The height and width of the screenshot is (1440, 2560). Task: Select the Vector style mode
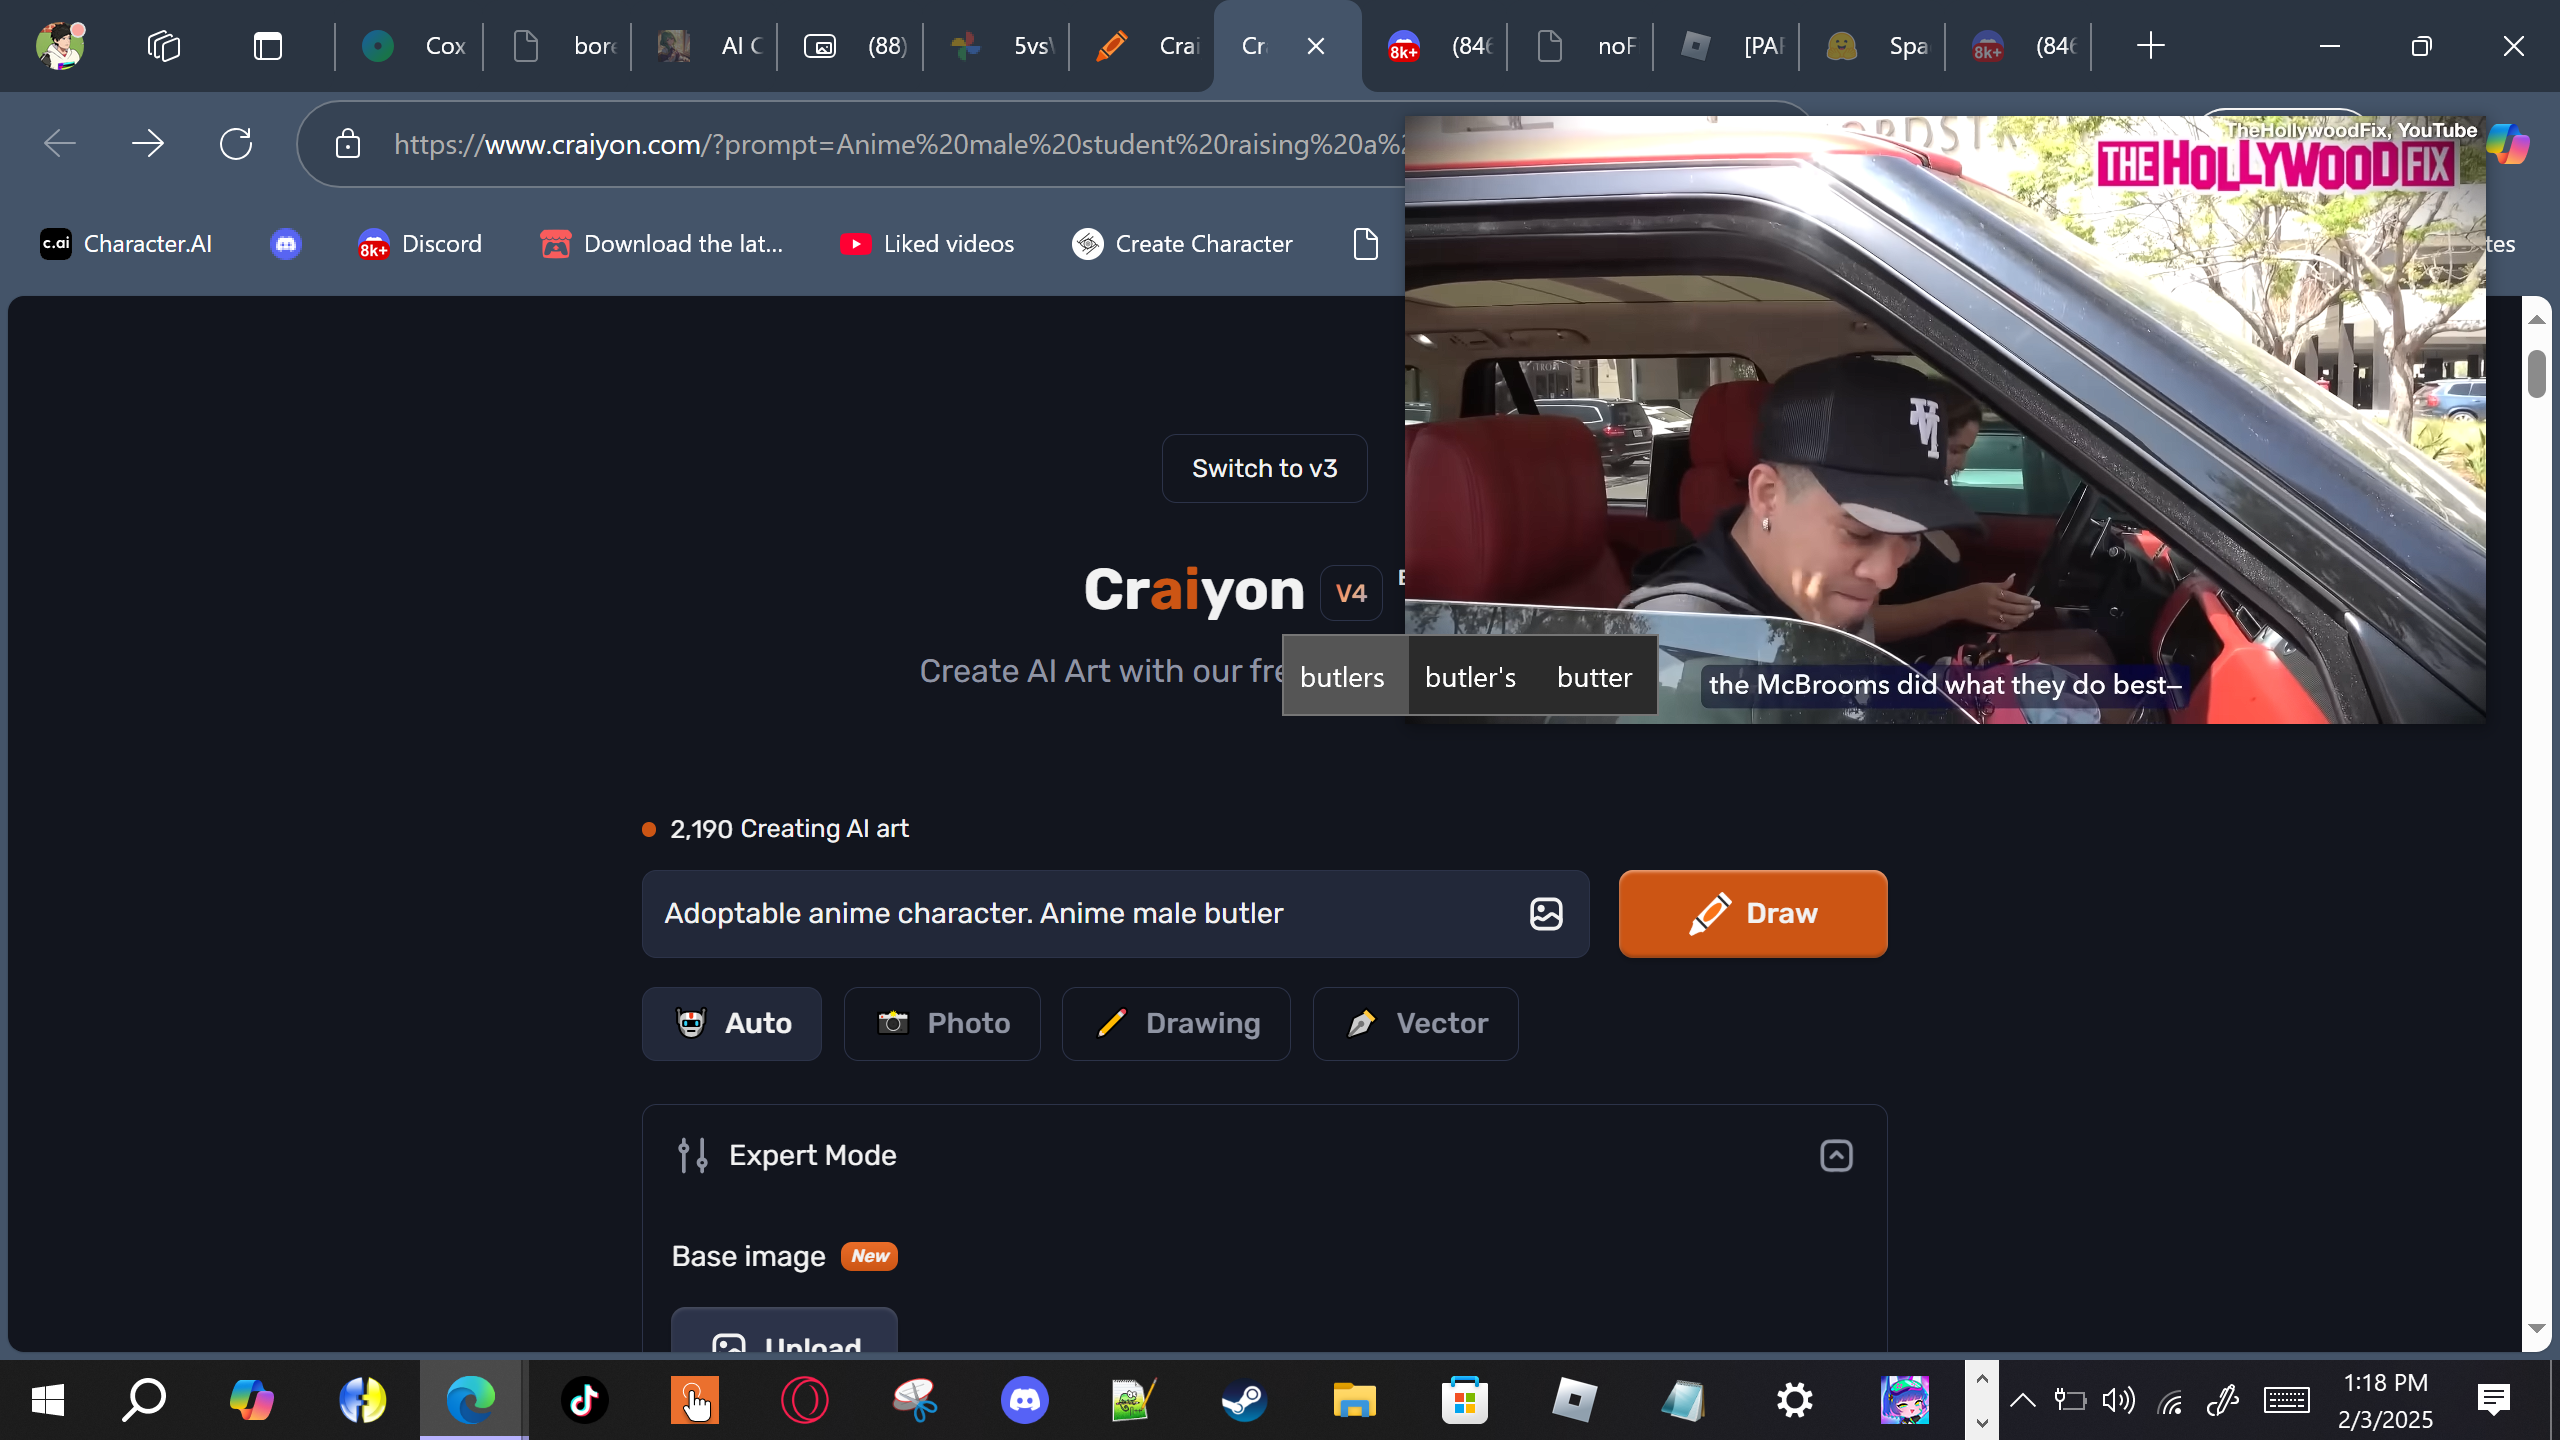coord(1416,1023)
